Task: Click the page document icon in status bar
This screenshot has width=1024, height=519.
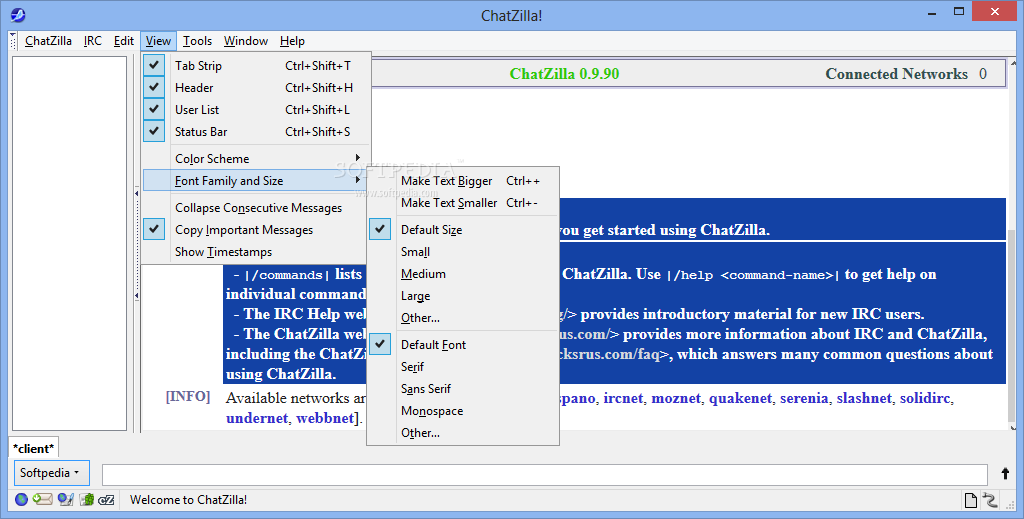Action: [x=970, y=500]
